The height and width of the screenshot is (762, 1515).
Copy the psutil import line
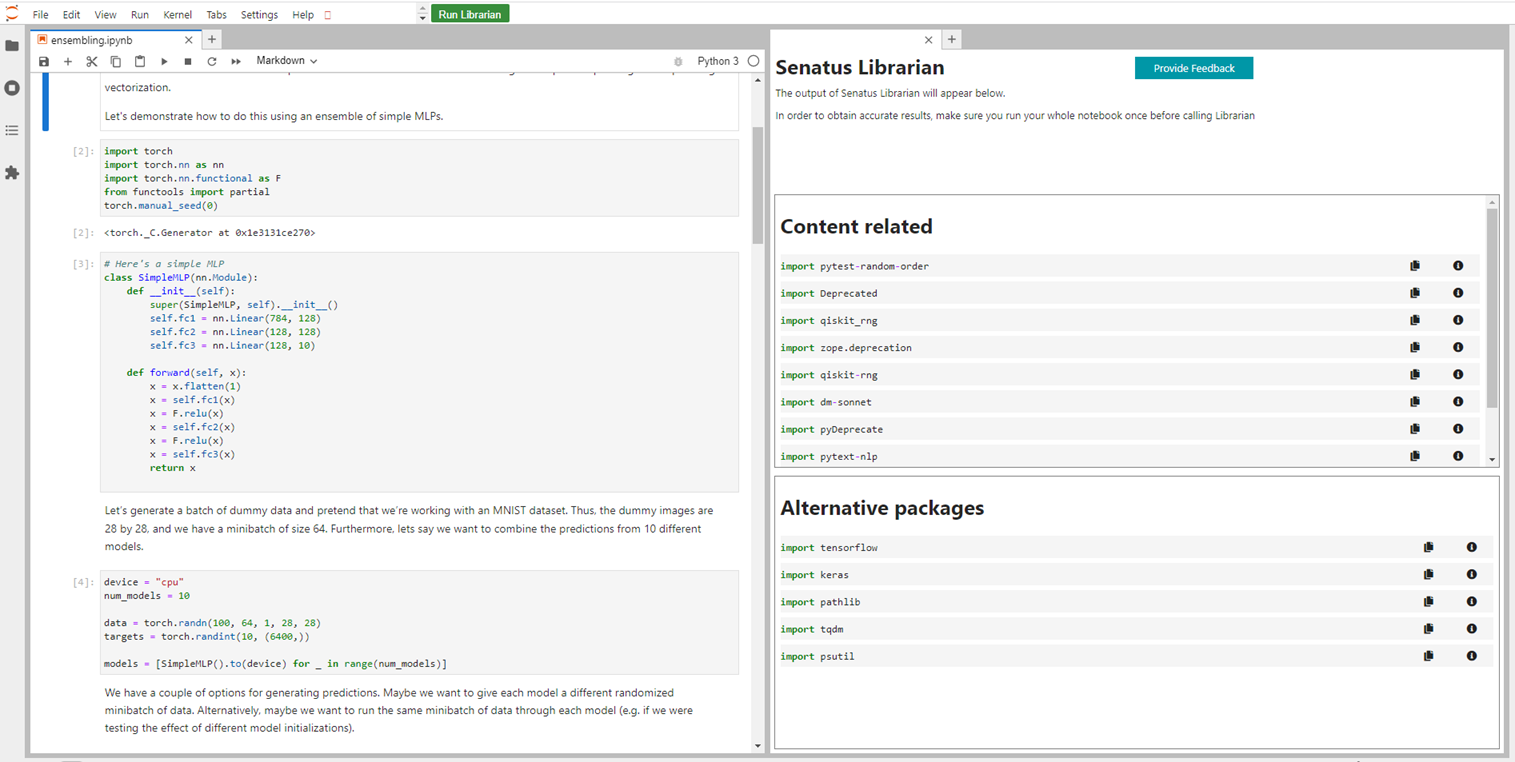(1429, 655)
